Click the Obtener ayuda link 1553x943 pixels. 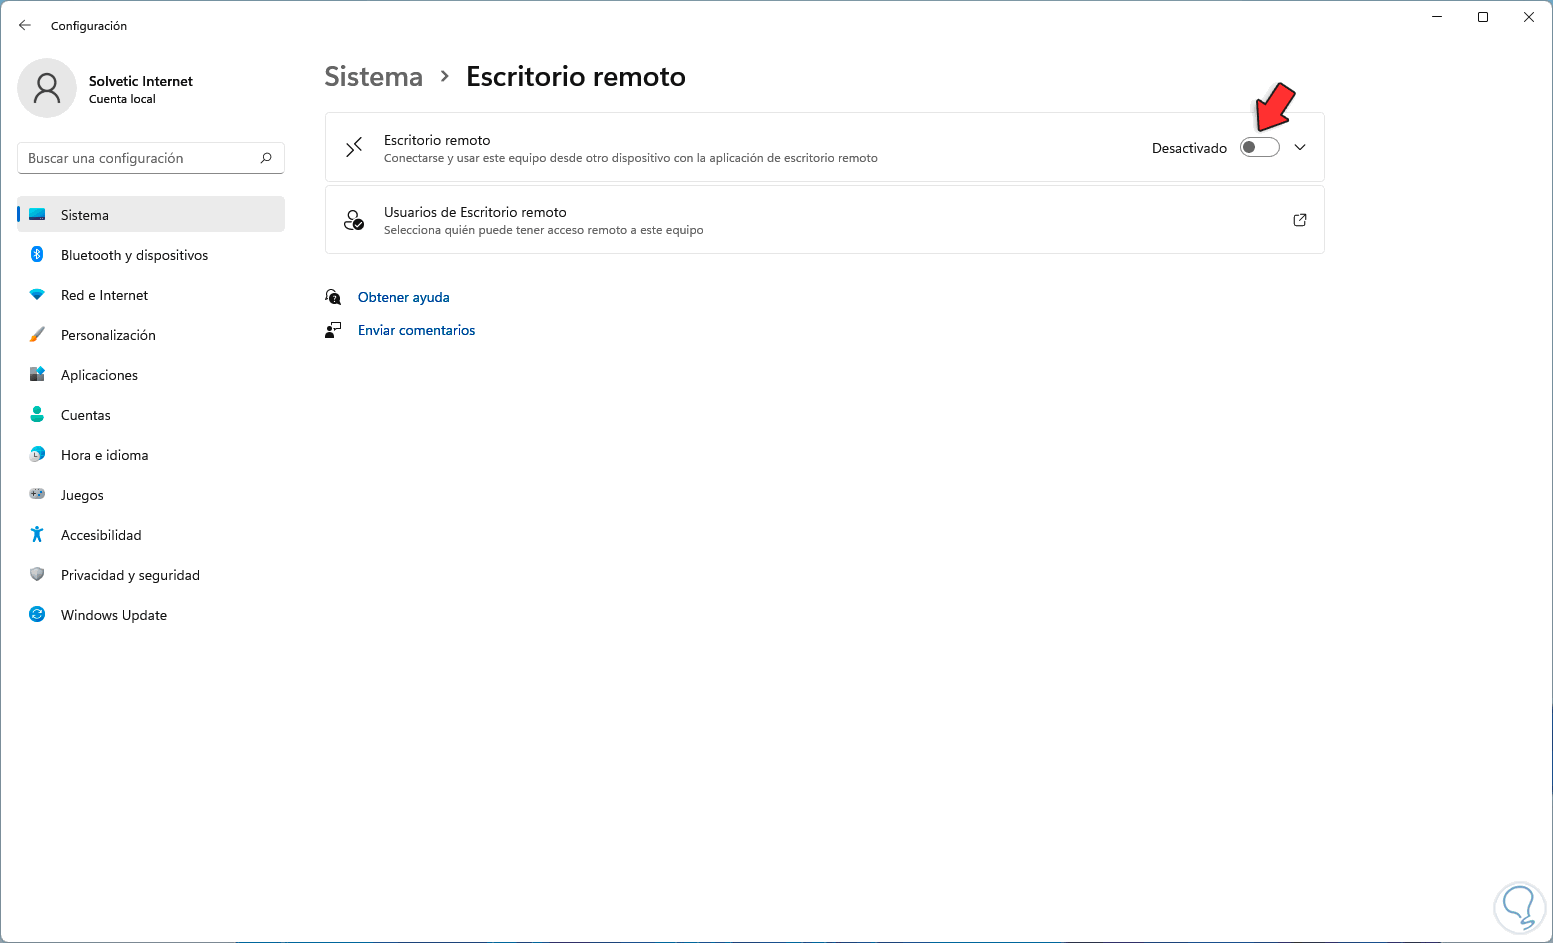(x=403, y=297)
